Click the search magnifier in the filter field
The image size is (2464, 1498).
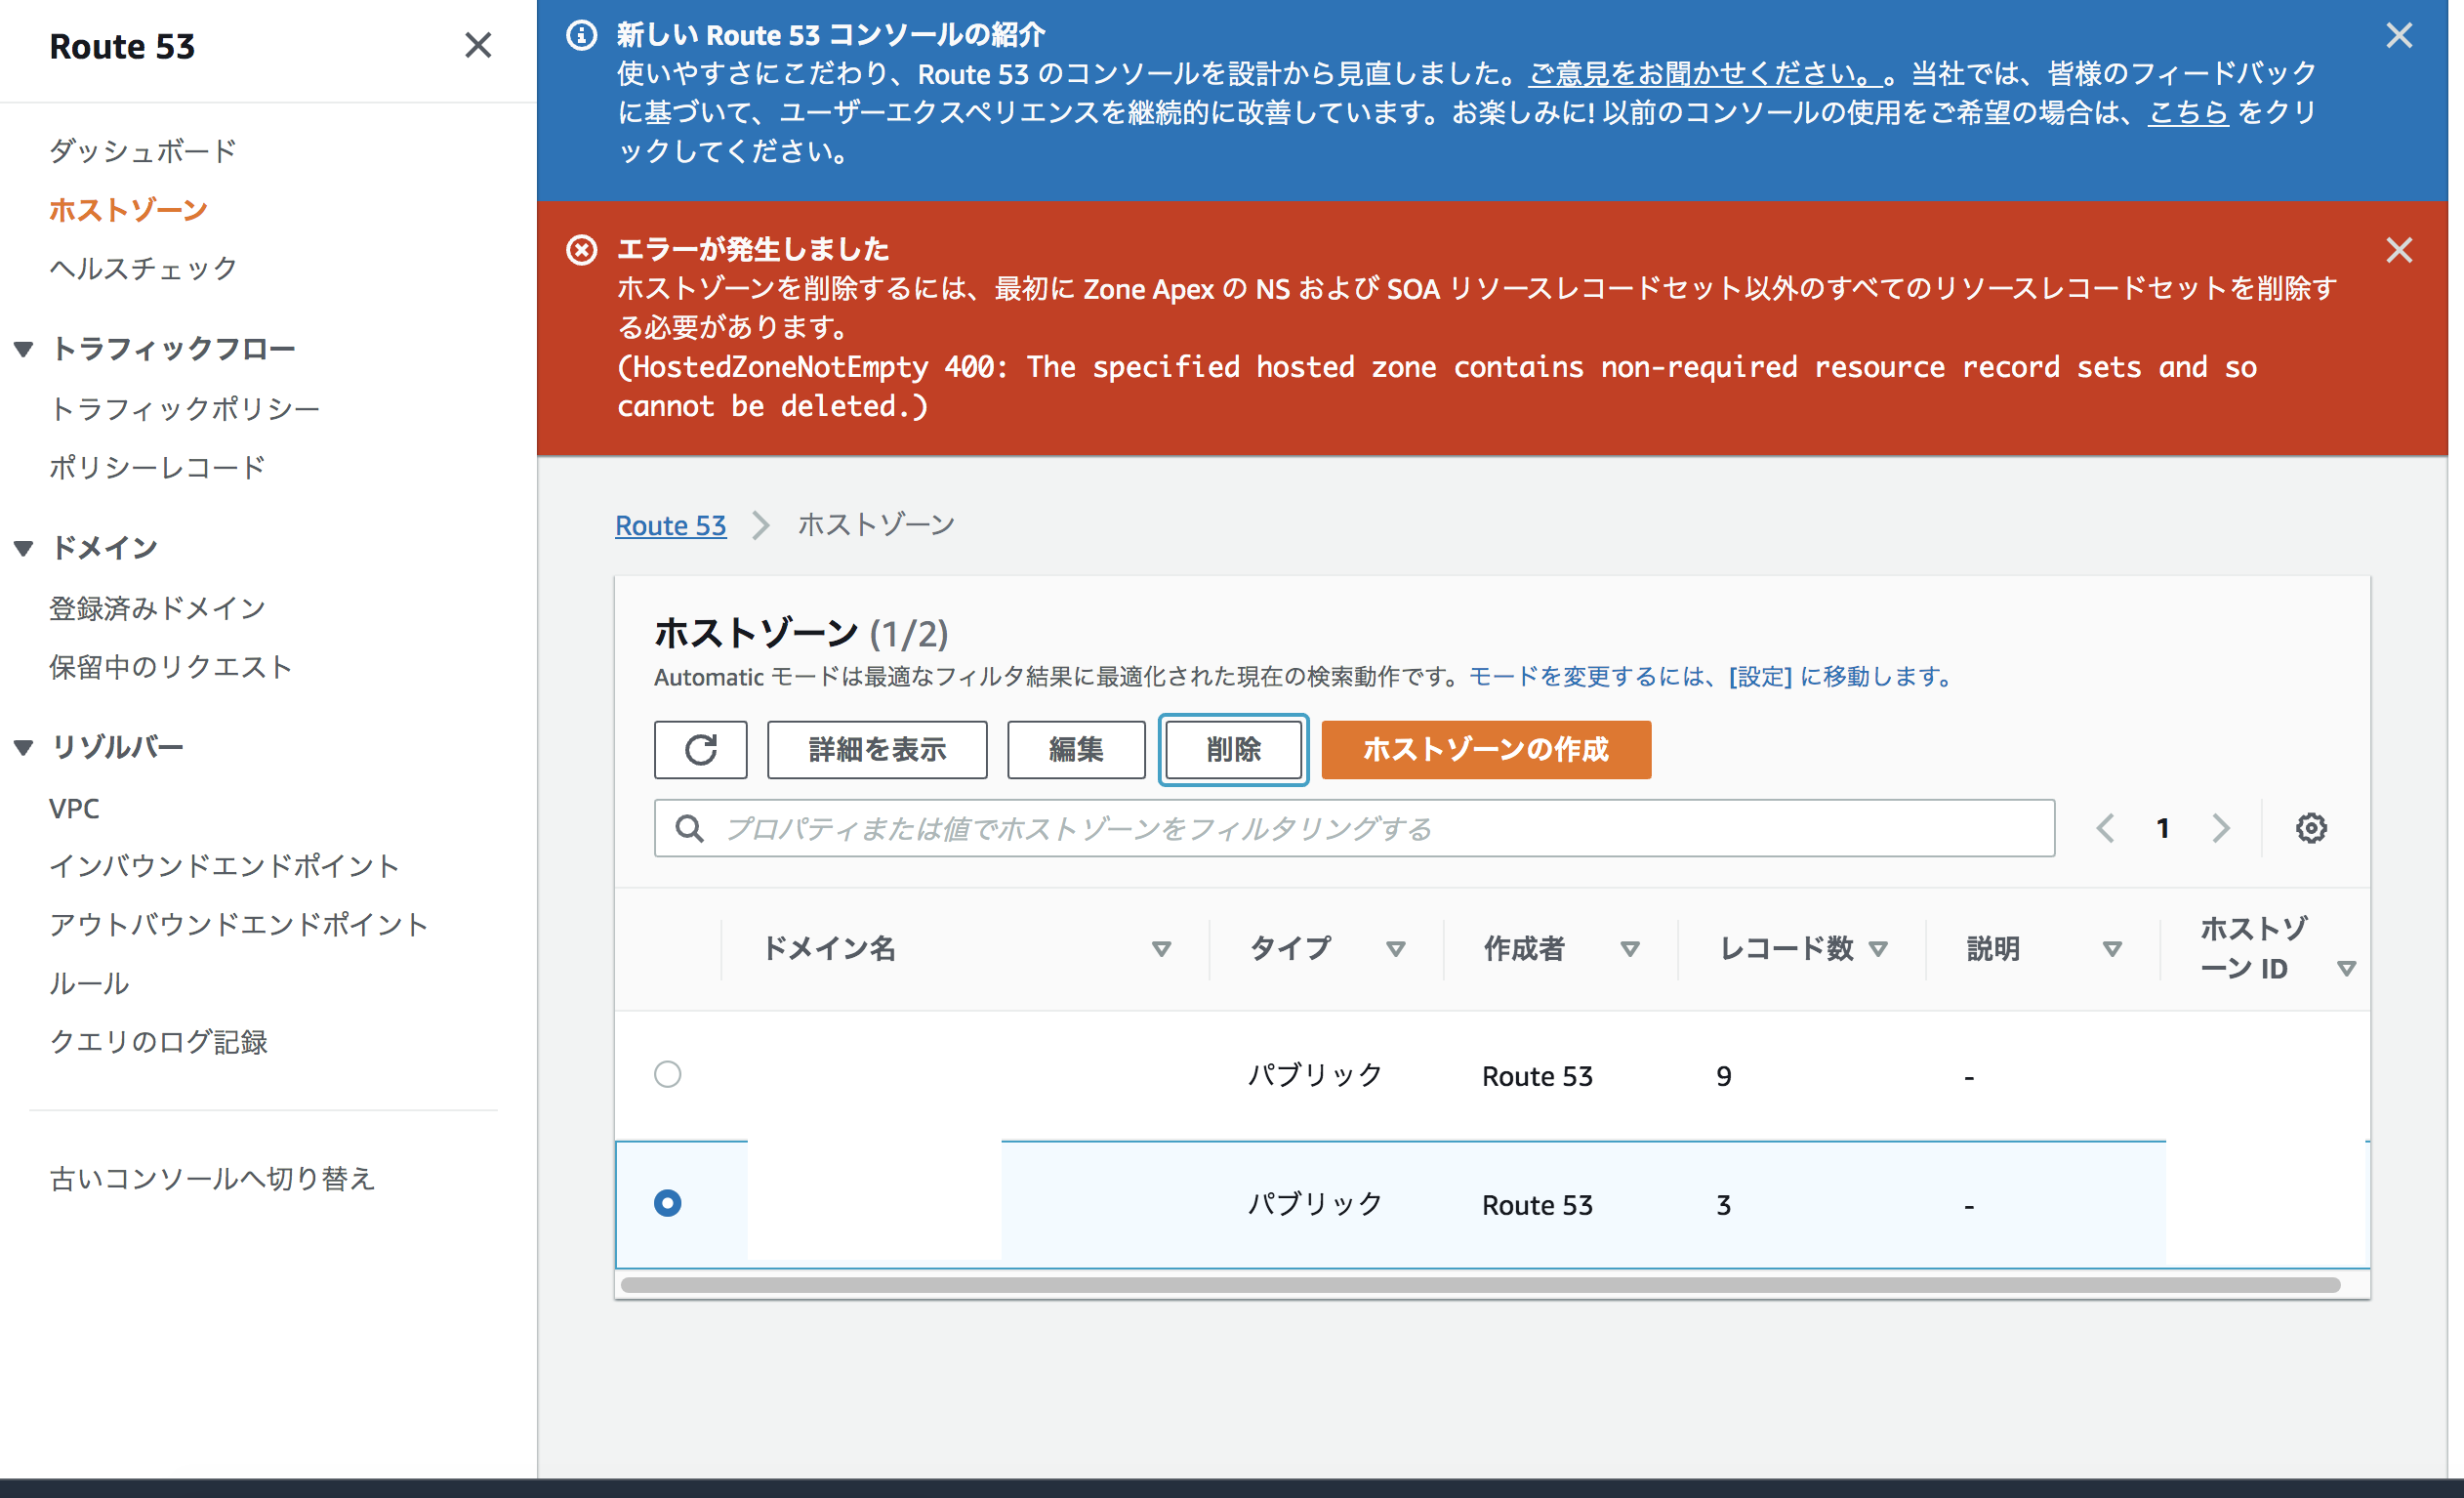click(688, 827)
